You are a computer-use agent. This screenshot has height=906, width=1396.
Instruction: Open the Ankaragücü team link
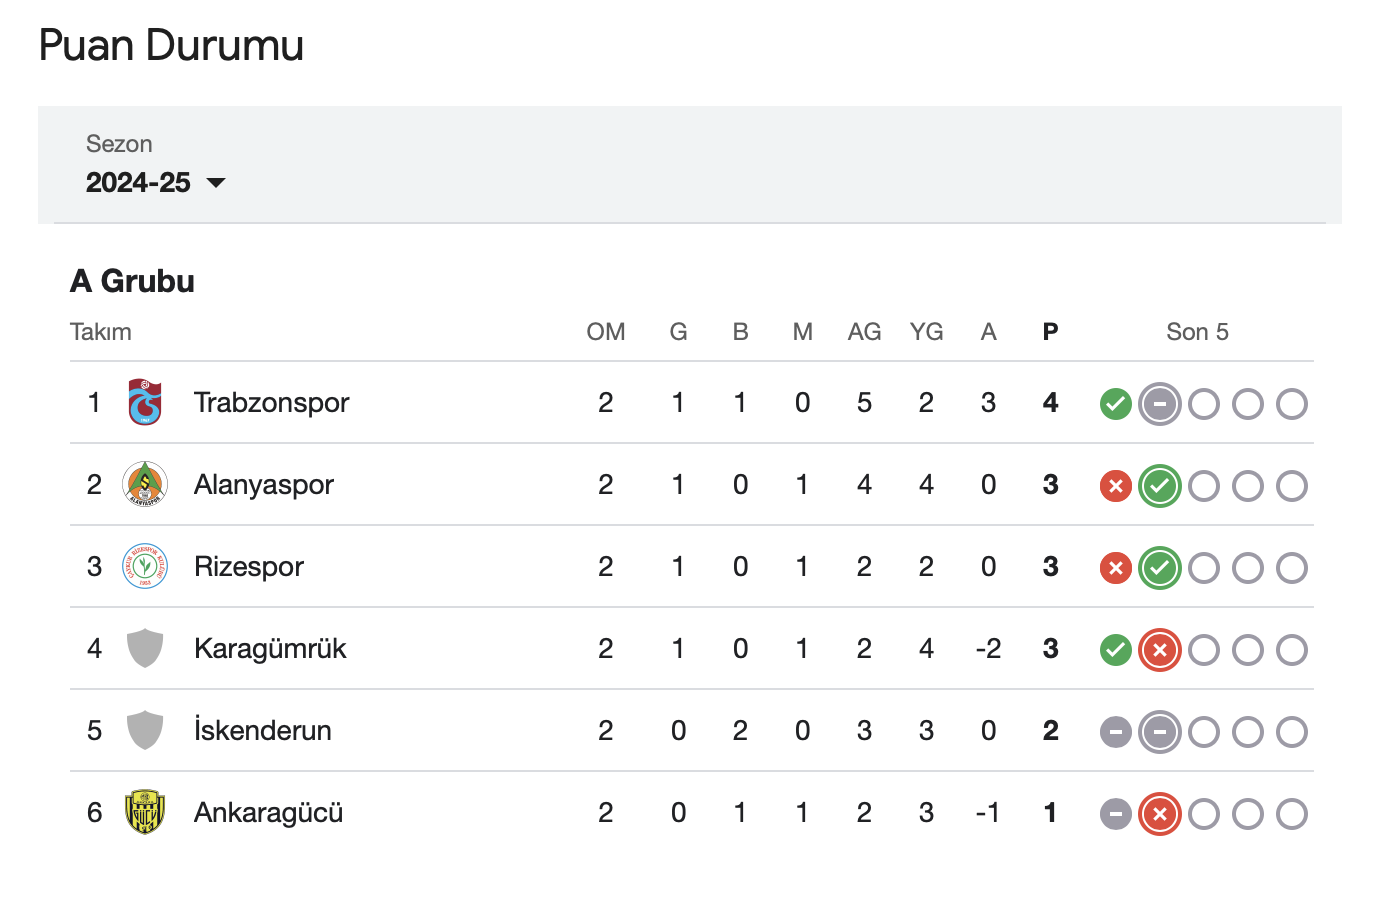pos(268,812)
